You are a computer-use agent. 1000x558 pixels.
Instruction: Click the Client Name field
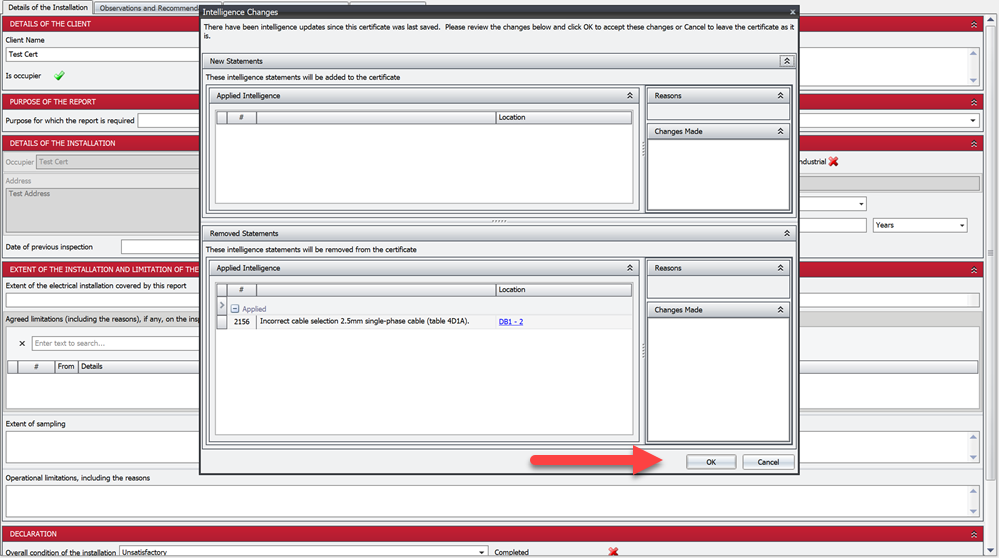pyautogui.click(x=102, y=55)
